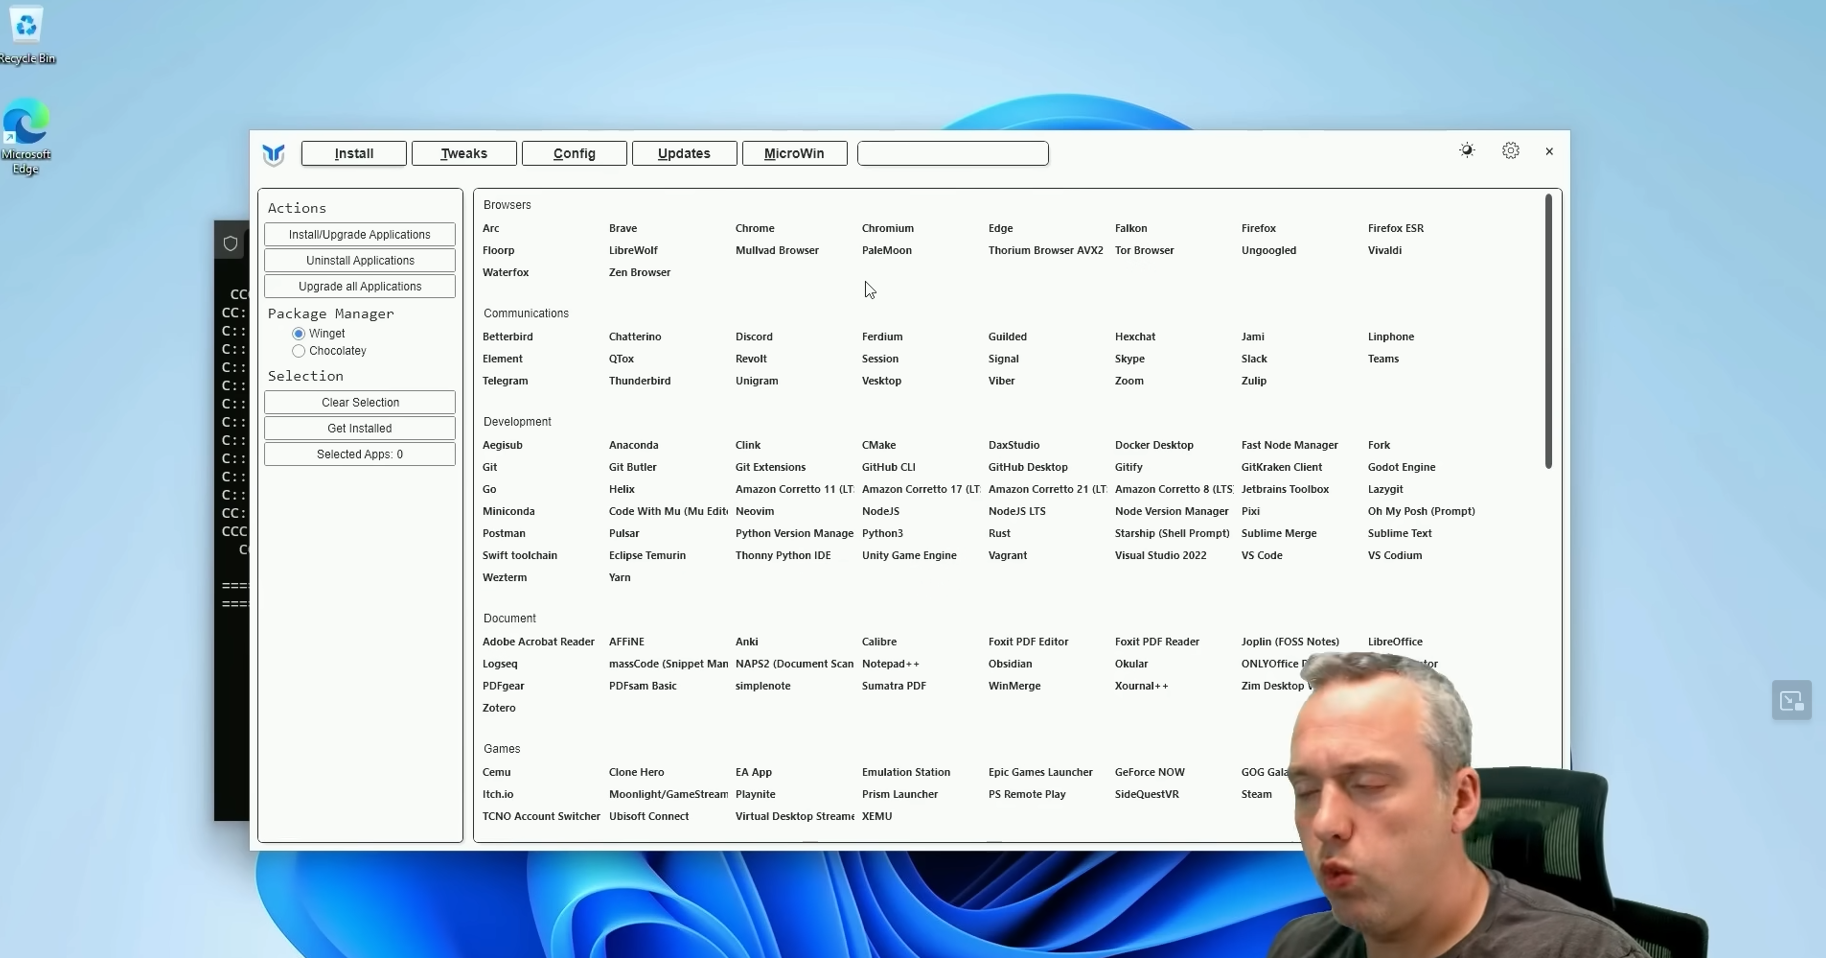1826x958 pixels.
Task: Click Install/Upgrade Applications button
Action: [360, 234]
